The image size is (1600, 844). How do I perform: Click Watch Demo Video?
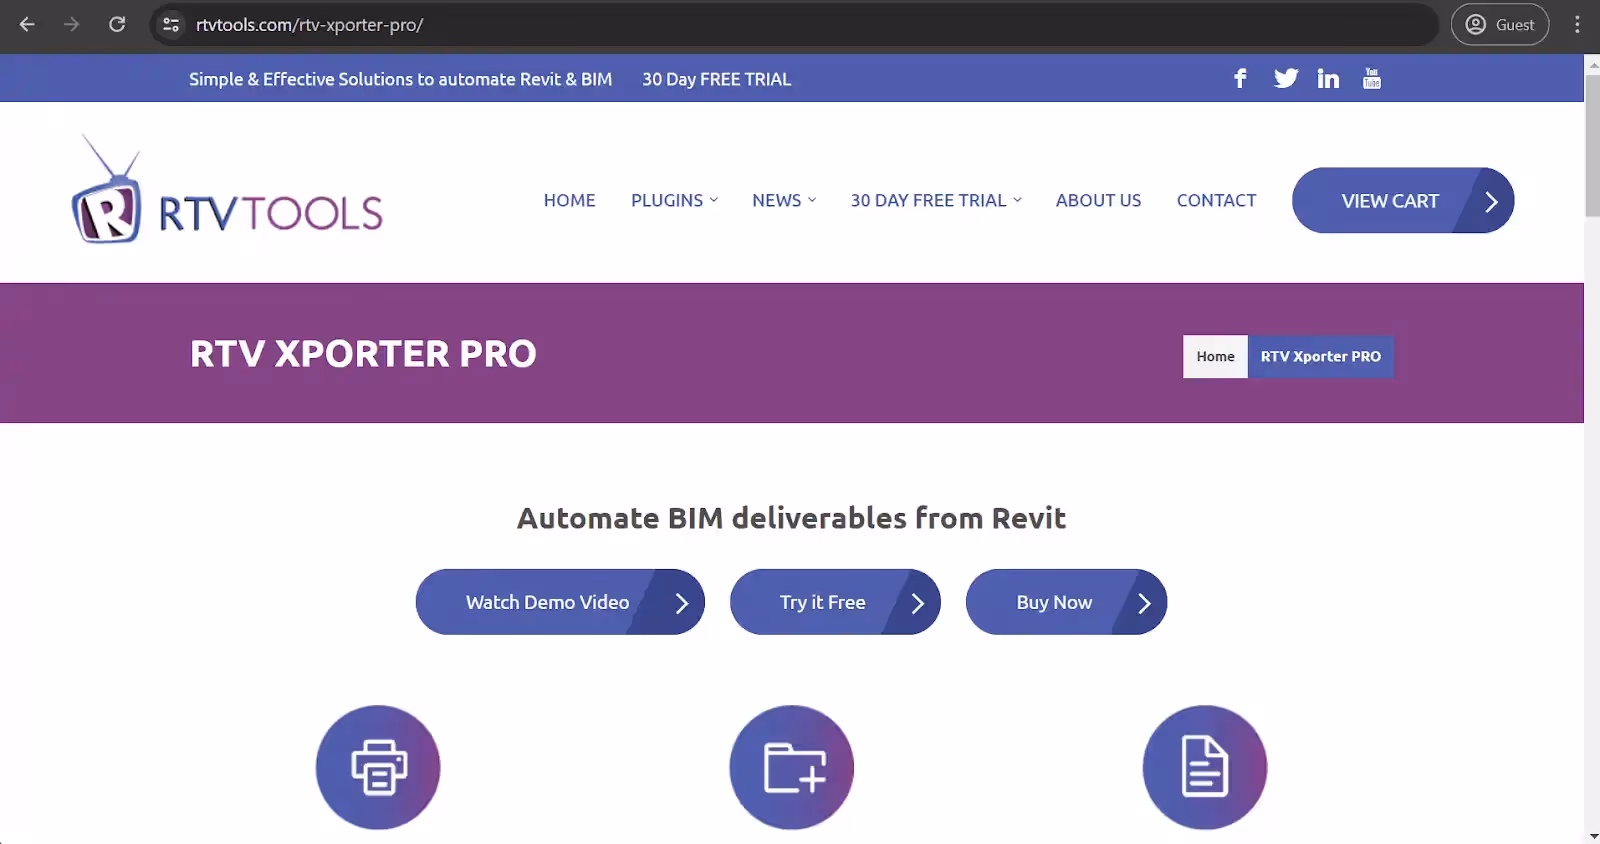click(x=560, y=602)
